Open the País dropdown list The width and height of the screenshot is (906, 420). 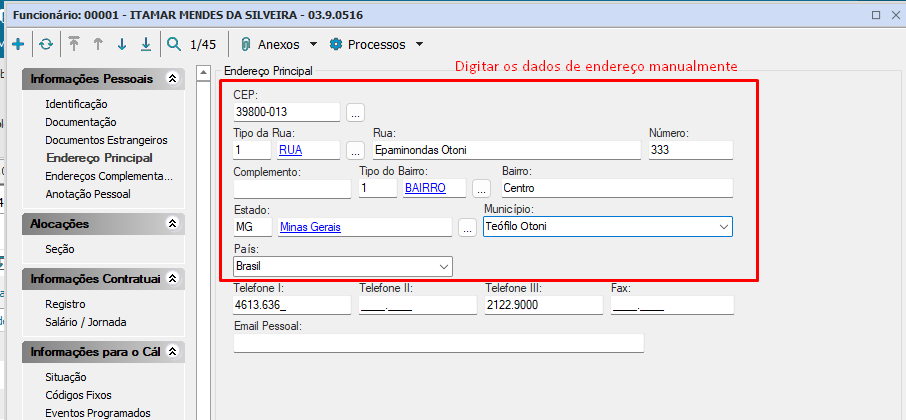(444, 266)
